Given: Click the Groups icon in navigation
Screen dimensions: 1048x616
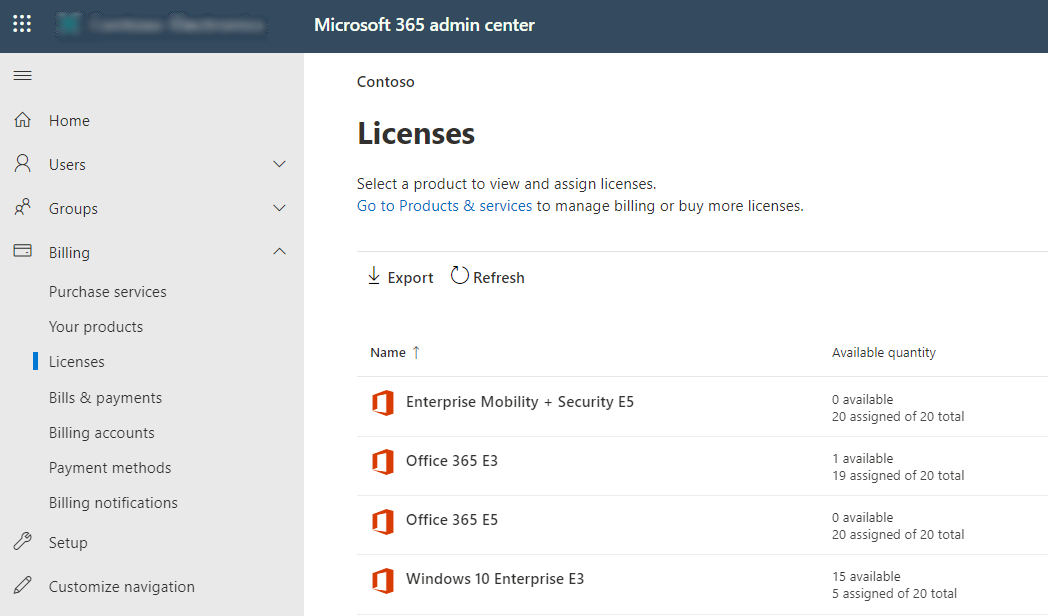Looking at the screenshot, I should pyautogui.click(x=21, y=207).
